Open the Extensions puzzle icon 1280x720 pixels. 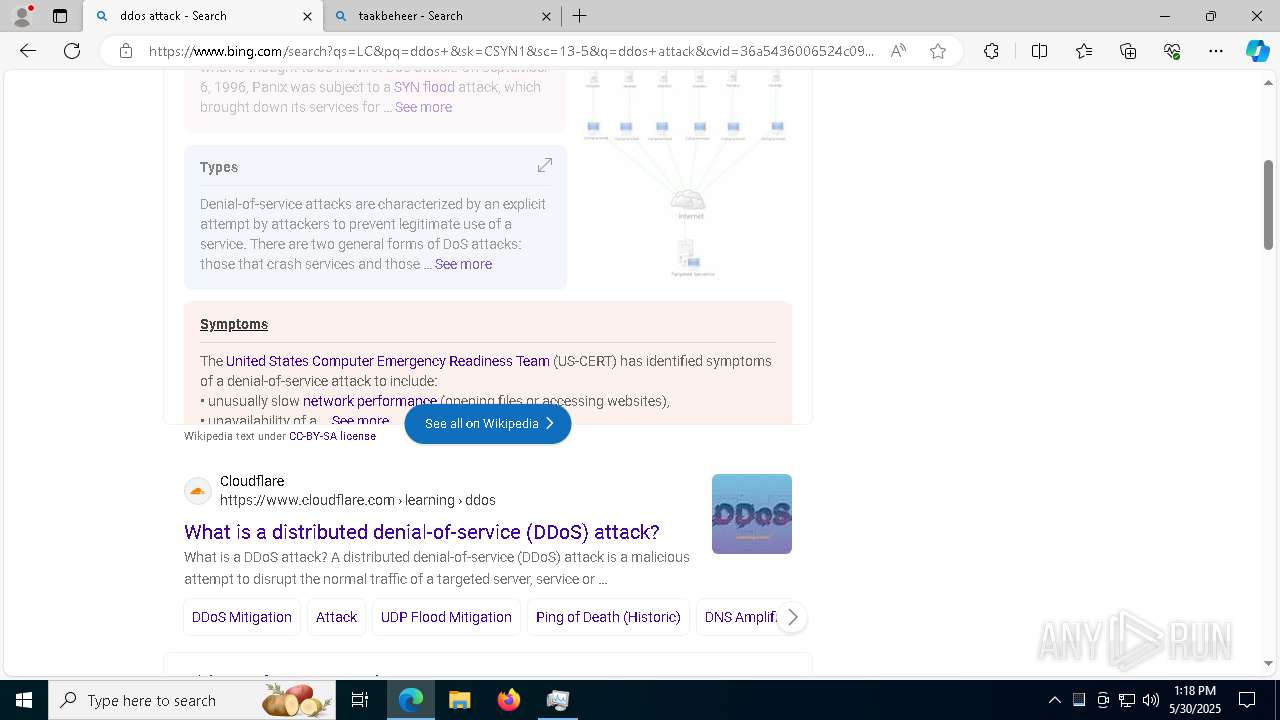tap(991, 51)
